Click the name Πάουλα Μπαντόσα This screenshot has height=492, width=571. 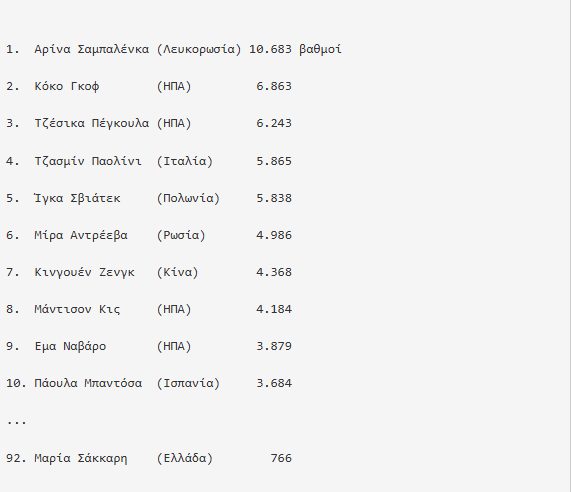coord(88,383)
